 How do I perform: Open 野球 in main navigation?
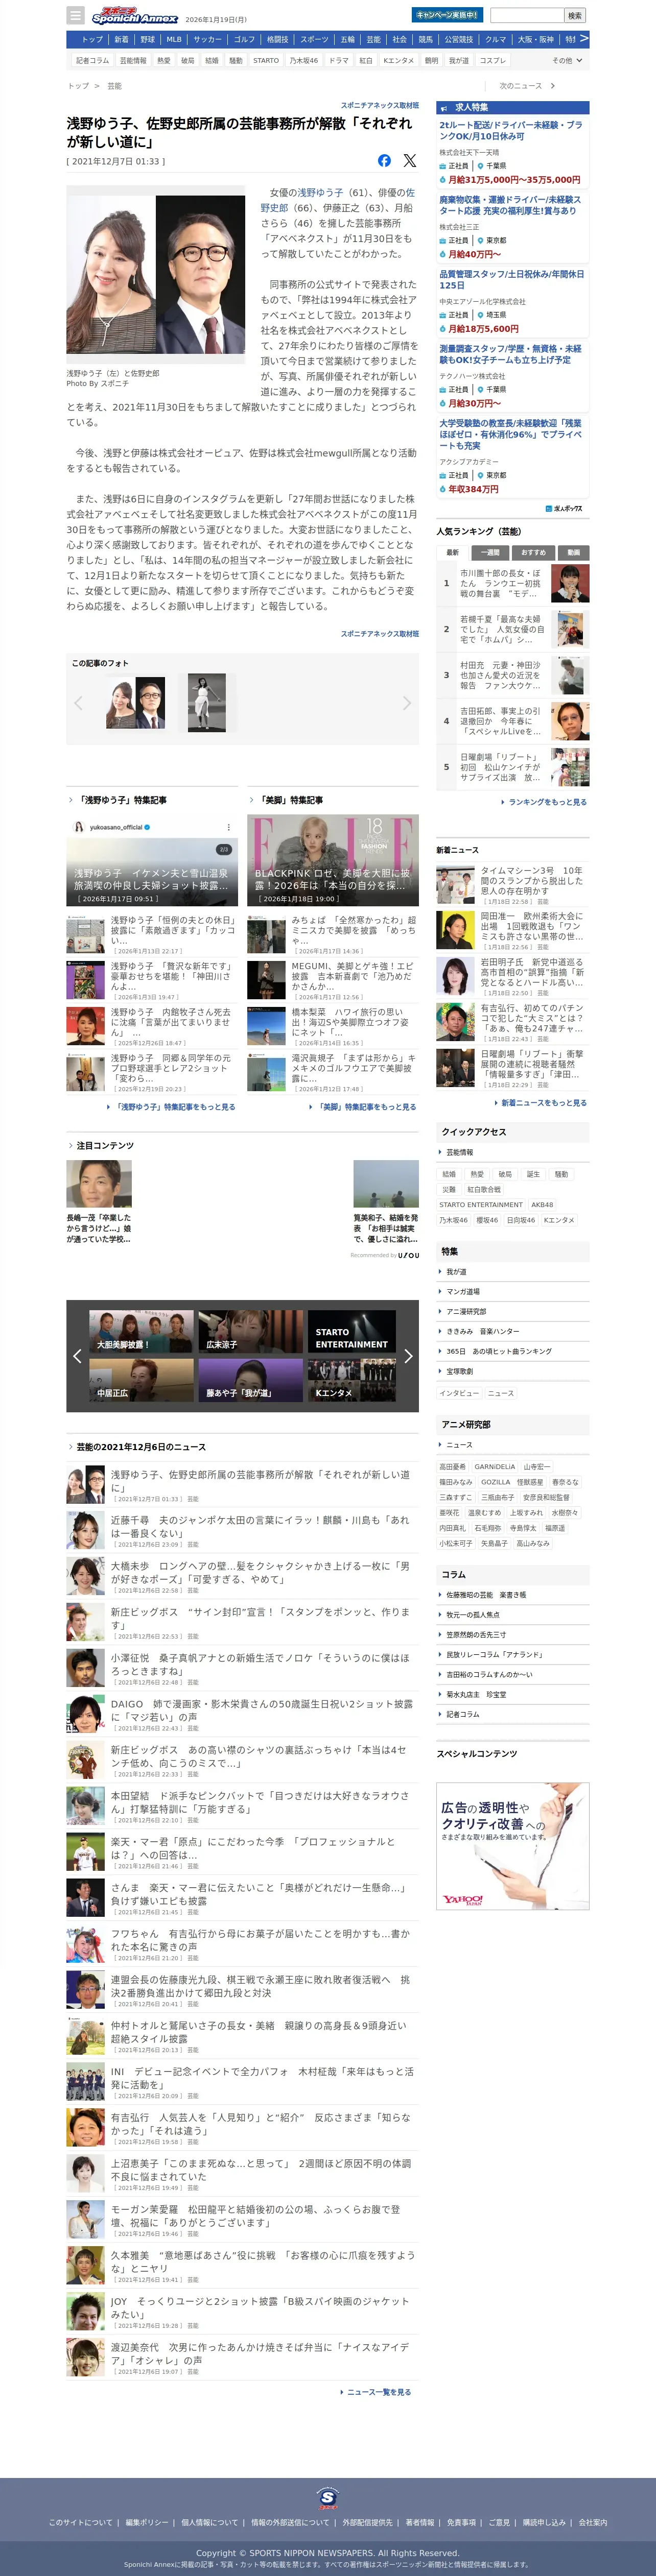point(148,40)
